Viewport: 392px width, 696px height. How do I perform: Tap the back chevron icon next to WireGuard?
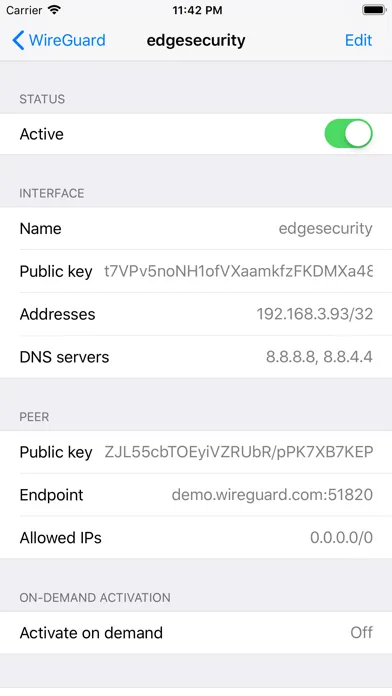pos(18,40)
